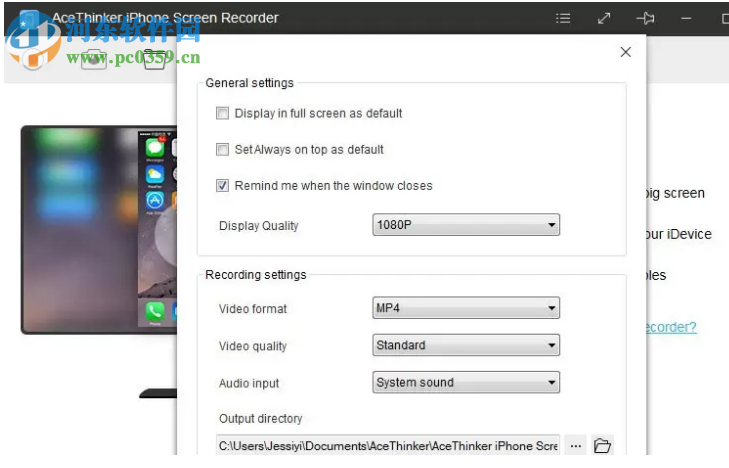
Task: Click the Video format label
Action: click(x=253, y=309)
